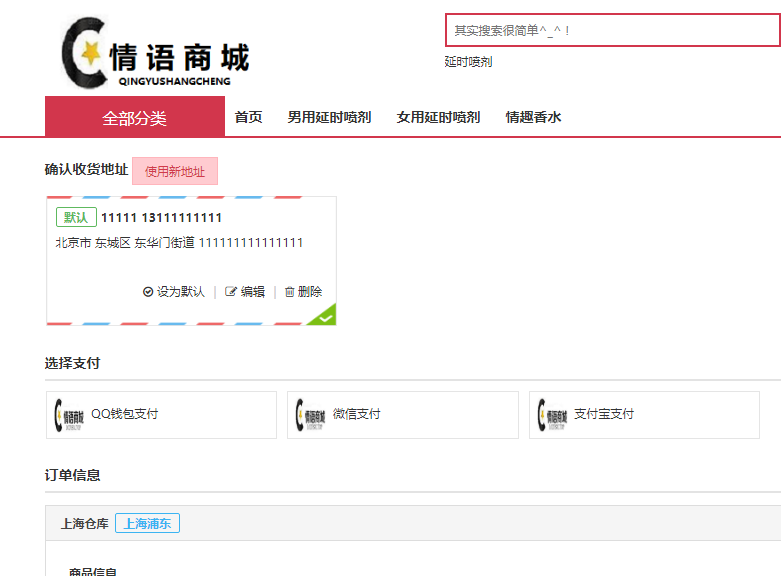Click the 设为默认 link
781x576 pixels.
click(x=180, y=291)
